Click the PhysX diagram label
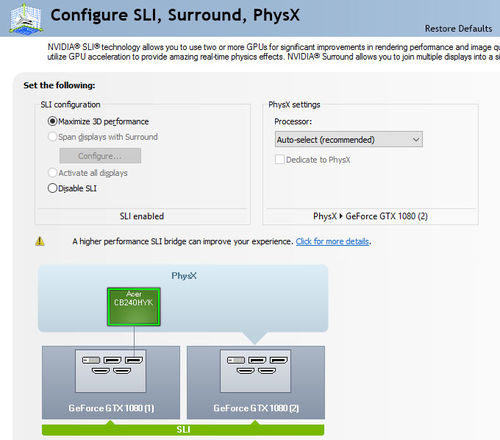The height and width of the screenshot is (440, 500). point(184,276)
